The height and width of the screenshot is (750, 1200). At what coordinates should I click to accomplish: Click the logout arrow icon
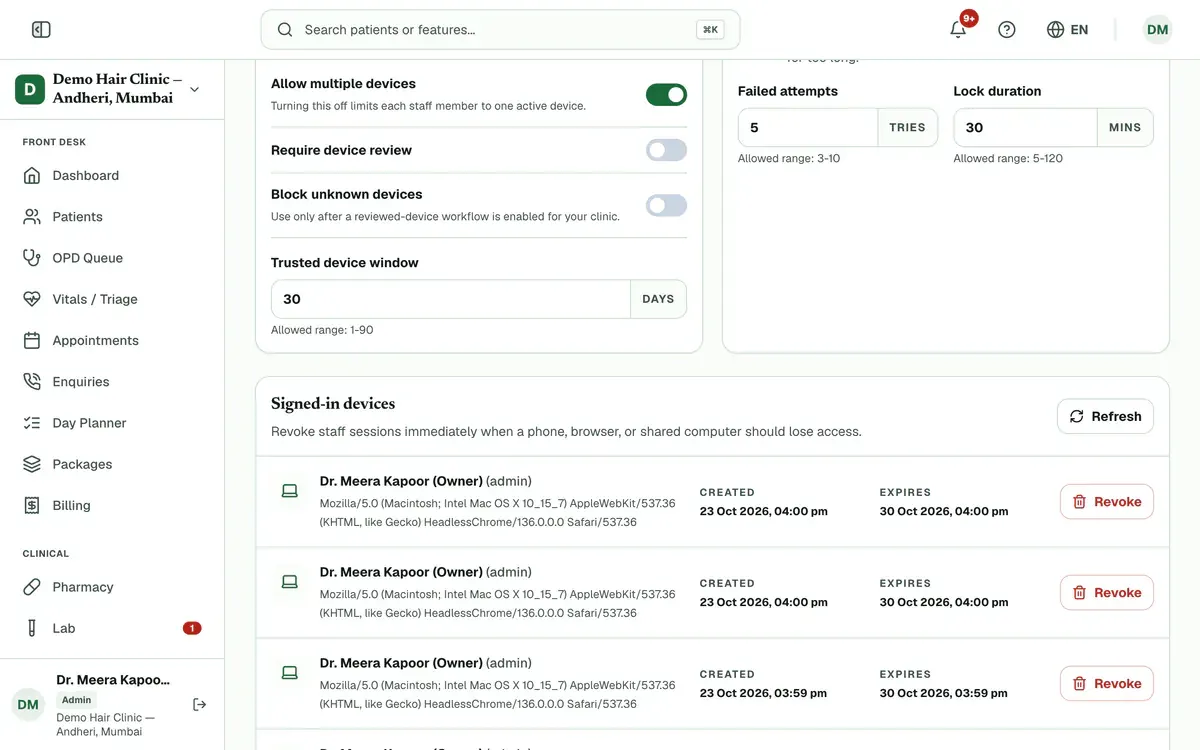199,705
